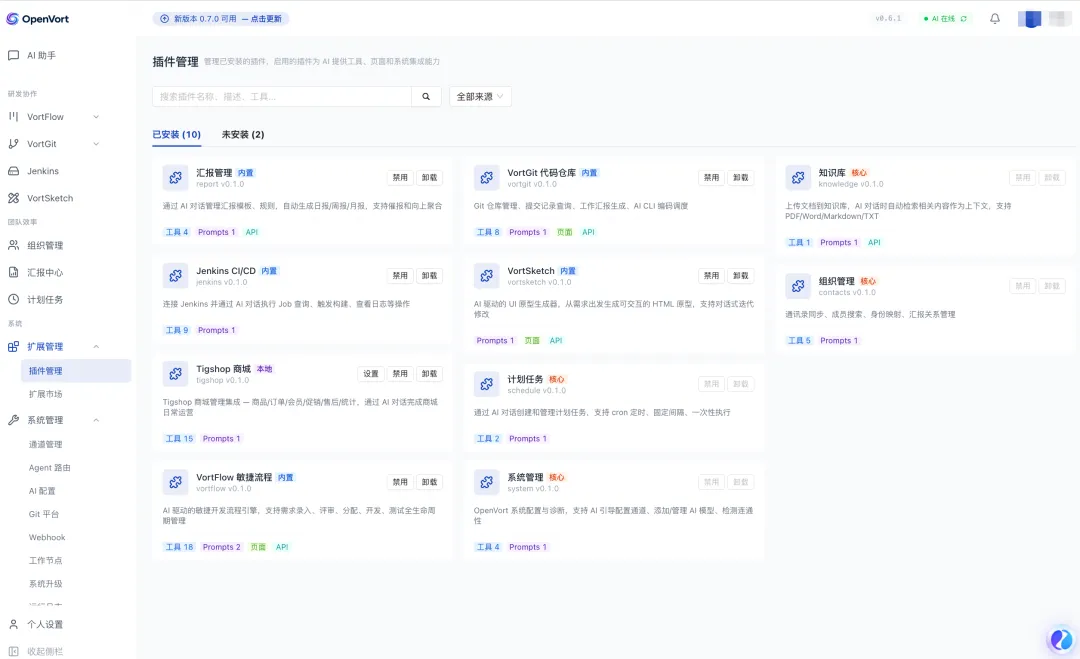The height and width of the screenshot is (659, 1080).
Task: Click the OpenVort logo icon
Action: tap(12, 19)
